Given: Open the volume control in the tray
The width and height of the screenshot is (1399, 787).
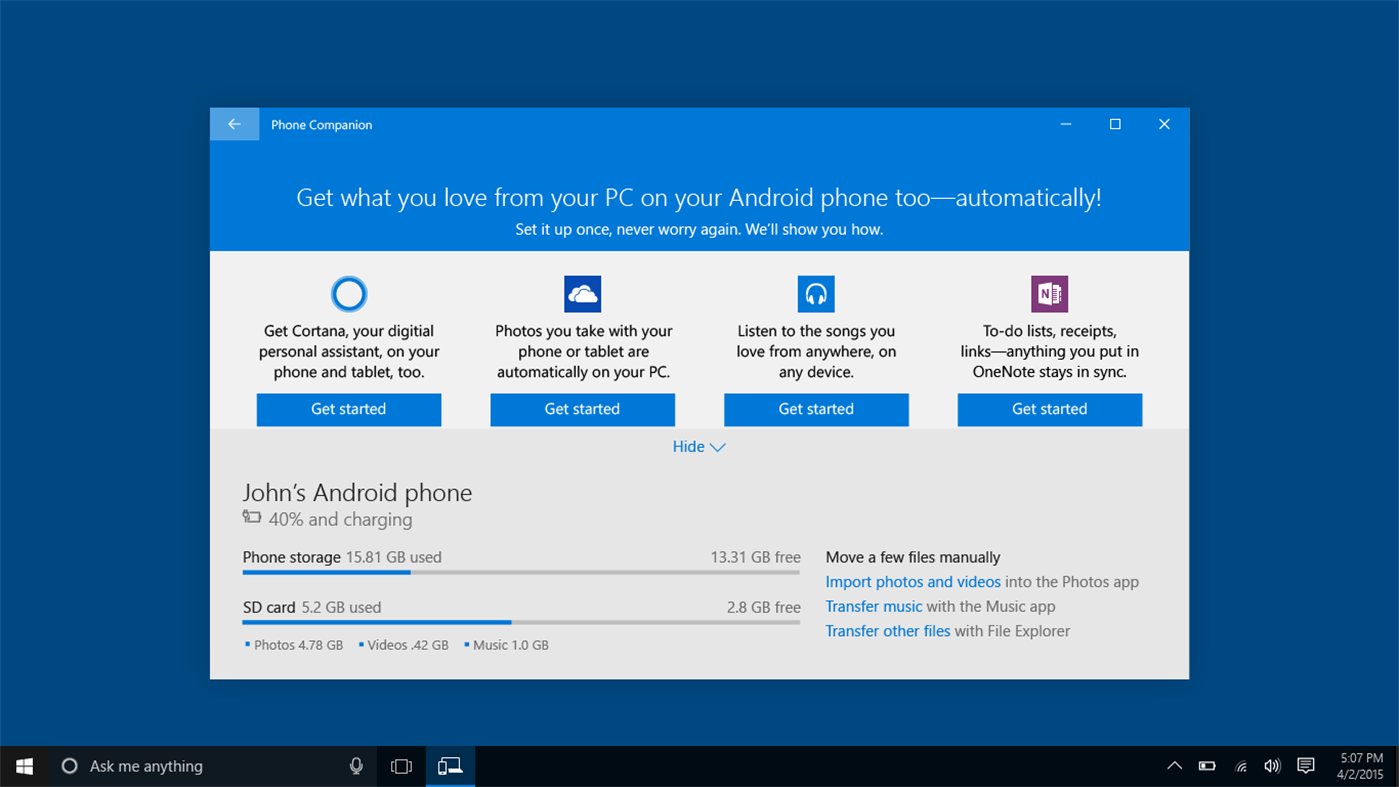Looking at the screenshot, I should pos(1272,766).
